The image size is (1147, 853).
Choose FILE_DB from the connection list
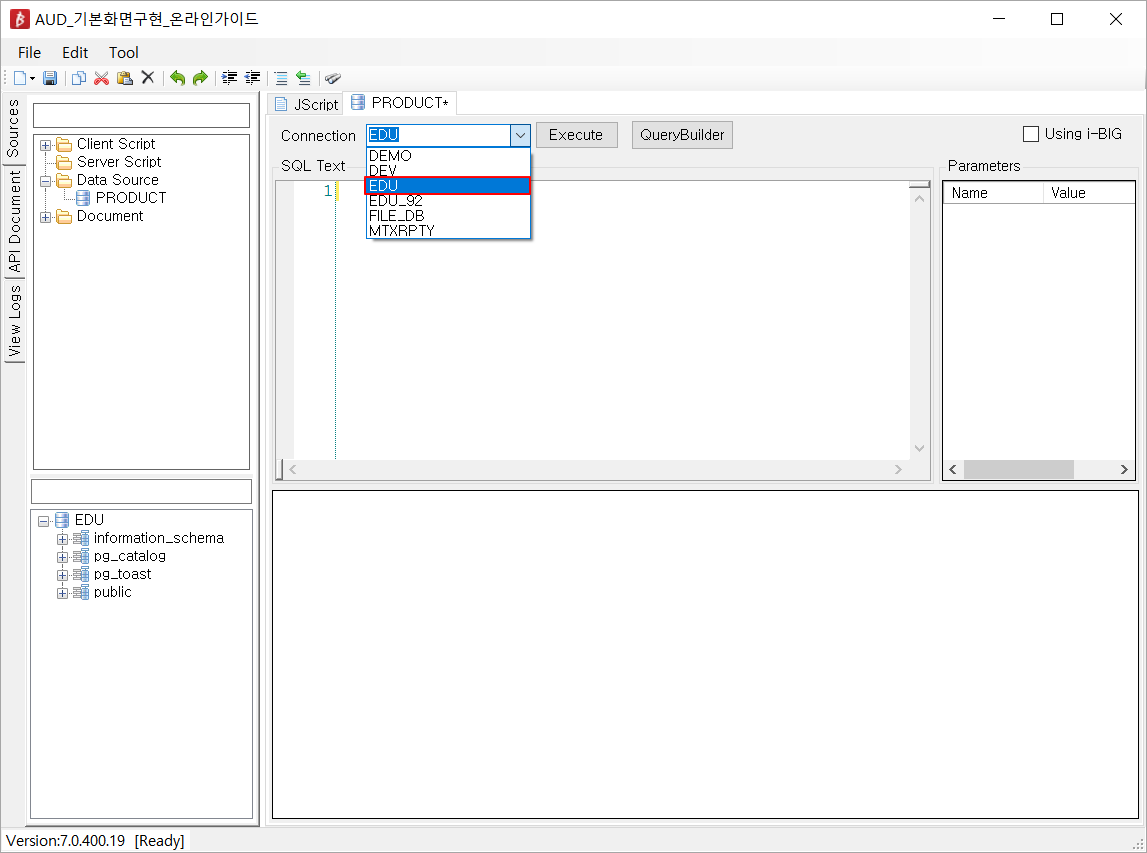(448, 216)
